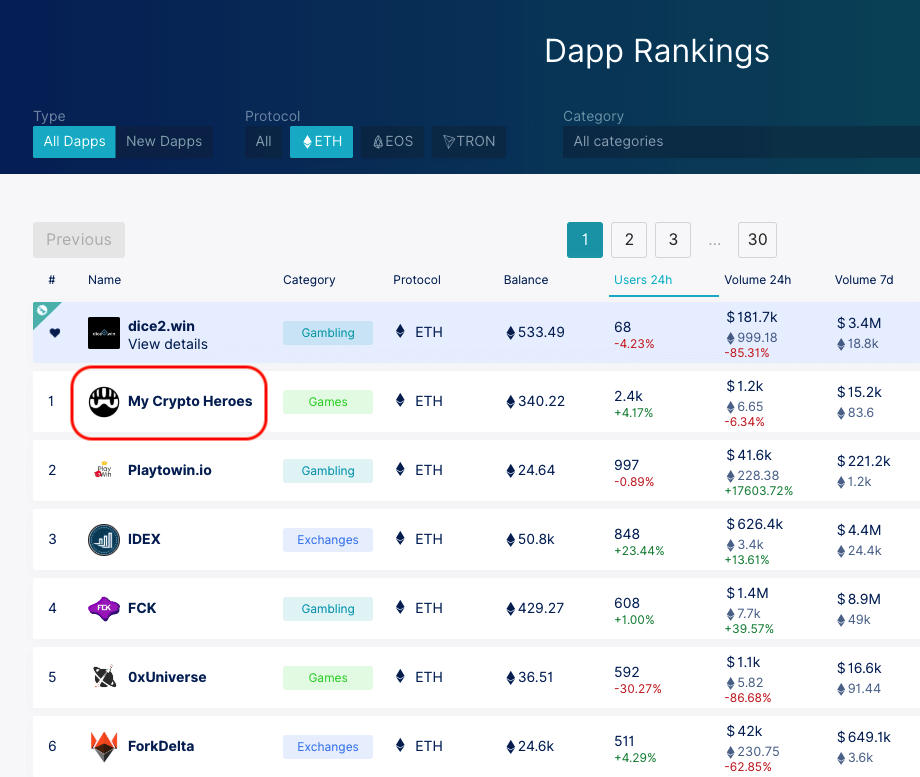Click the Name column header

(104, 280)
